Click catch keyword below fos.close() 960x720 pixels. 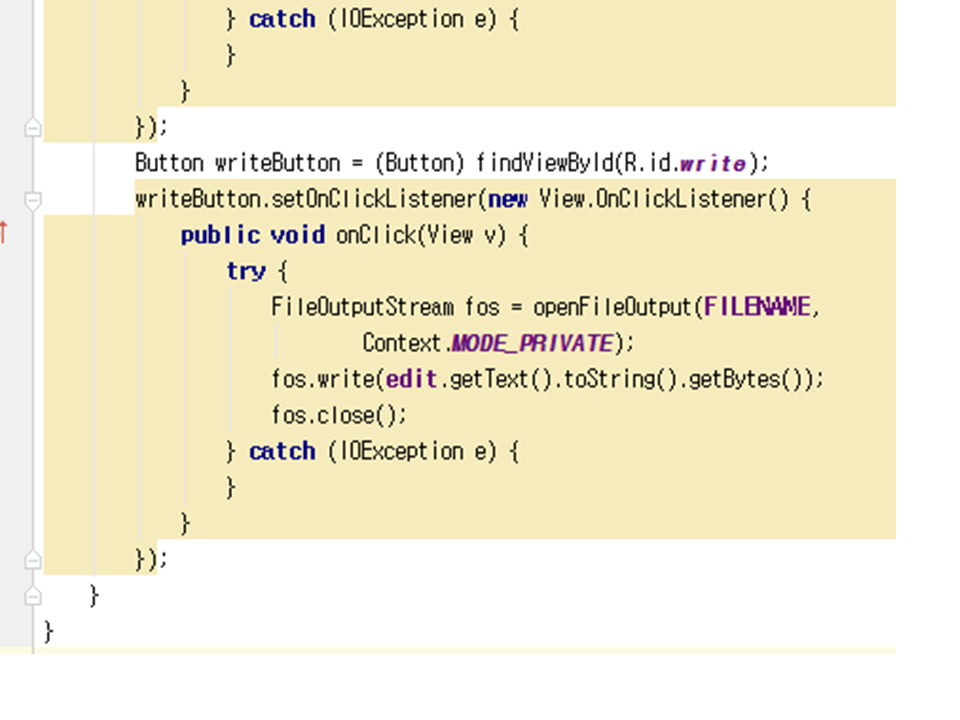coord(282,451)
